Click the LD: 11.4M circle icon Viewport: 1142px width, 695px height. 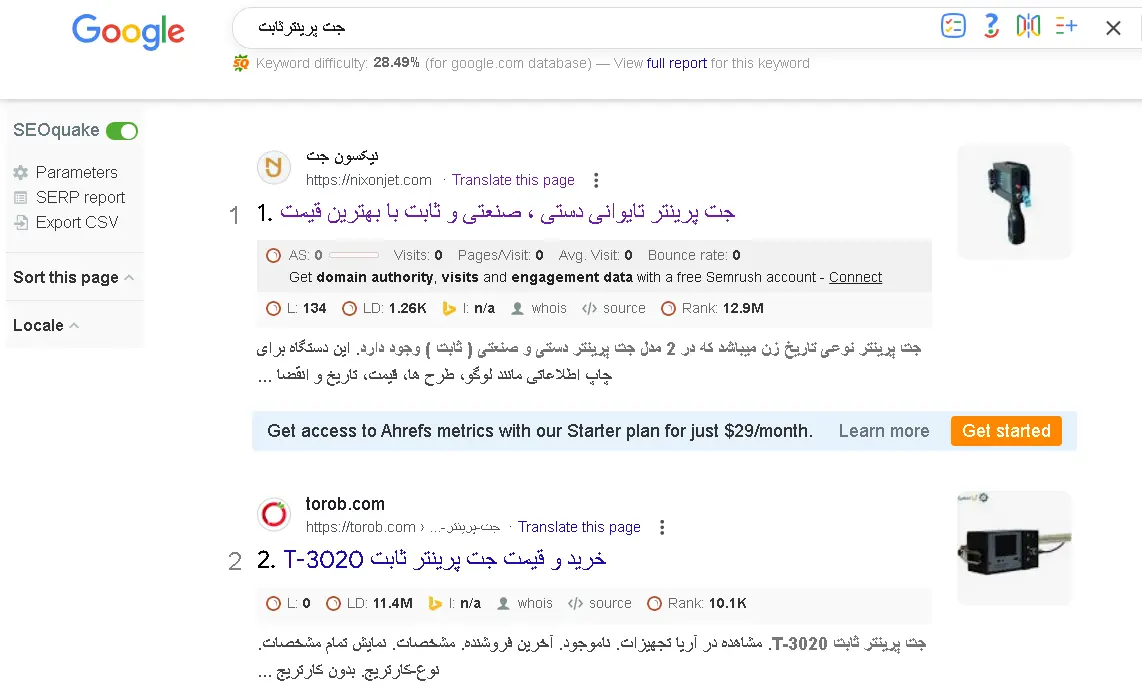coord(333,604)
